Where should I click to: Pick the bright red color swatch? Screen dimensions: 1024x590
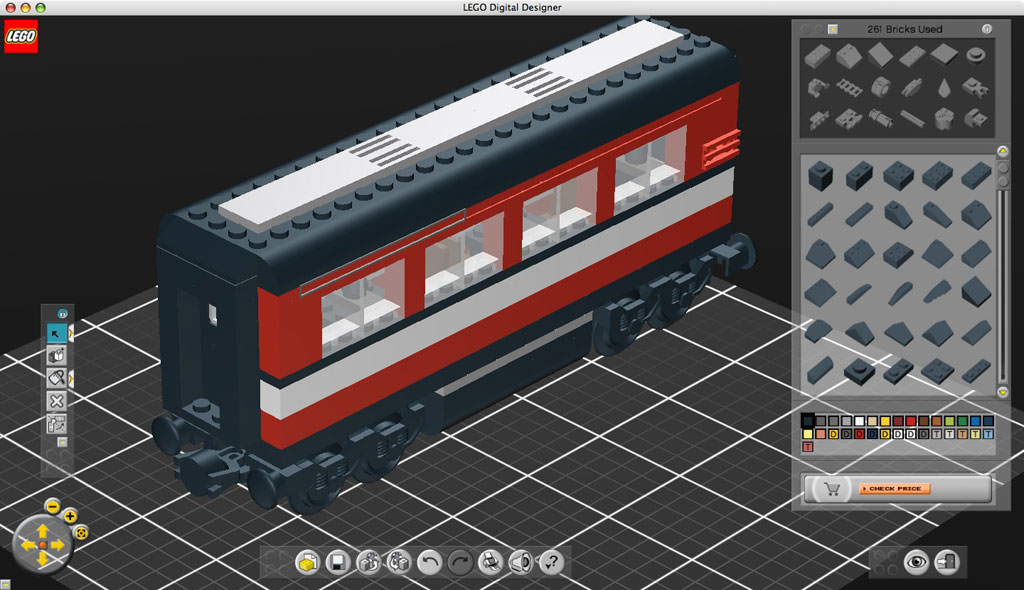[x=910, y=421]
